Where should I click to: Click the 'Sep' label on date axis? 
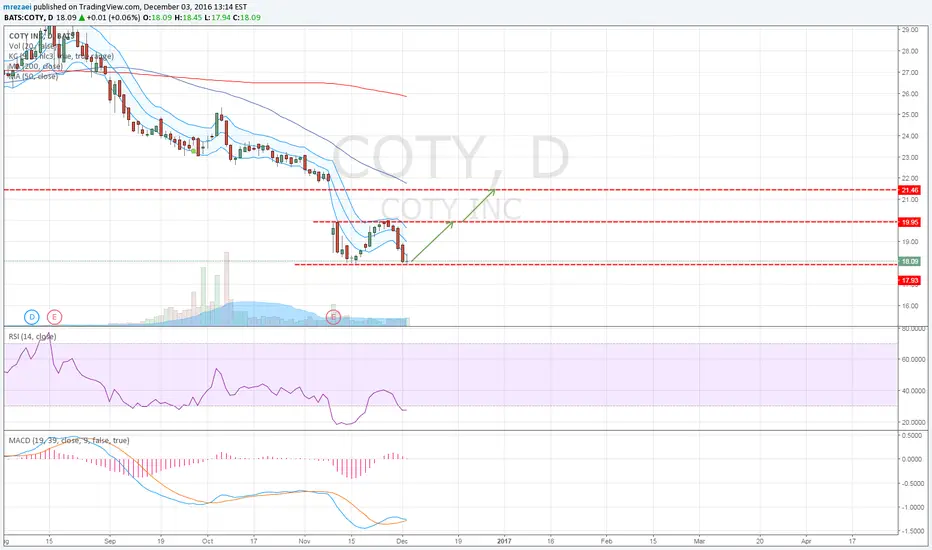pos(110,541)
